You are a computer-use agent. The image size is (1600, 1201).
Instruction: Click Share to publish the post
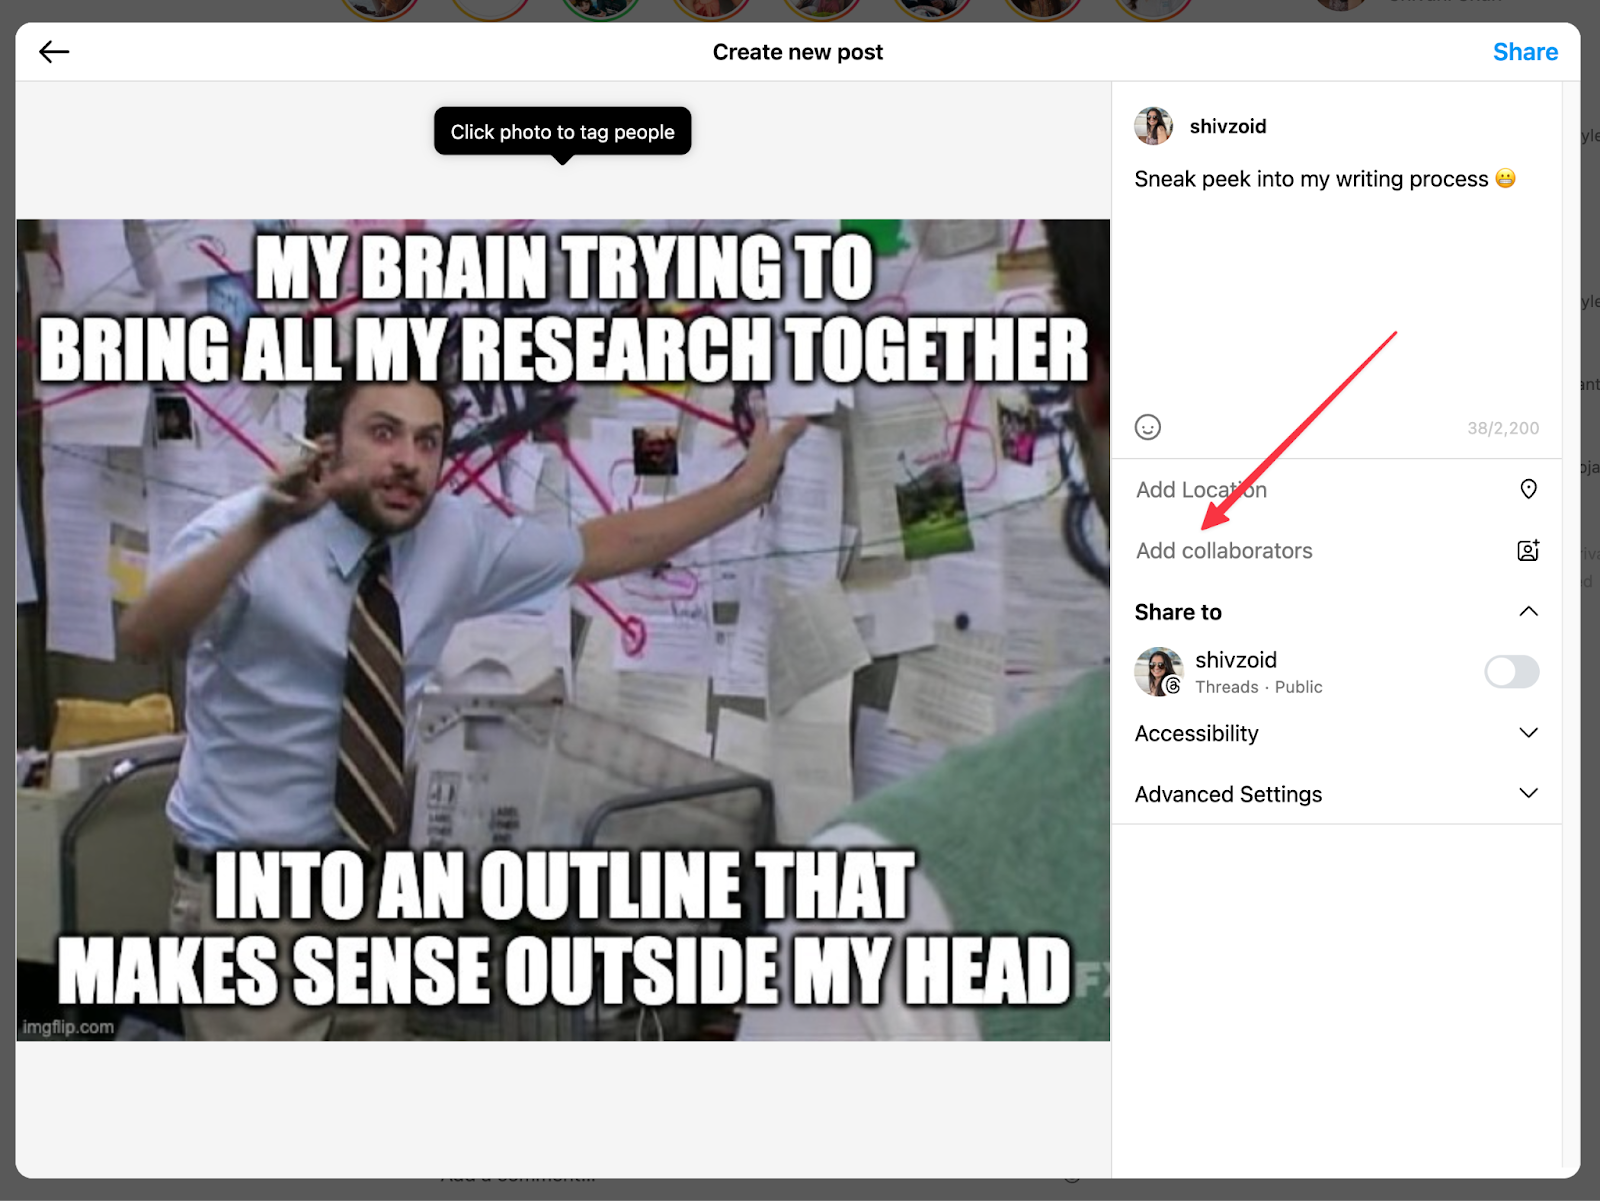point(1525,51)
